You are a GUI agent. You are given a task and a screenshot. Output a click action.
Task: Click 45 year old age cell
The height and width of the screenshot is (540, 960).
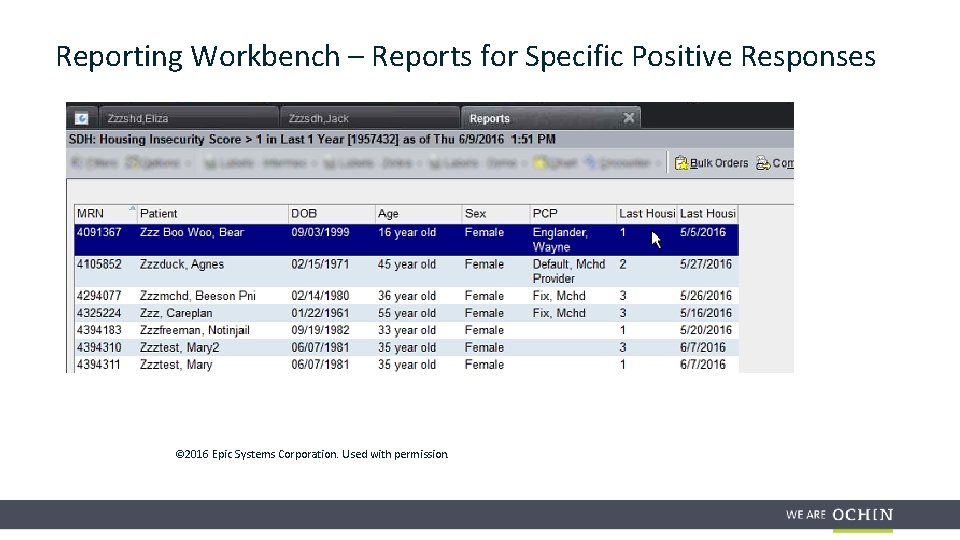pos(407,264)
